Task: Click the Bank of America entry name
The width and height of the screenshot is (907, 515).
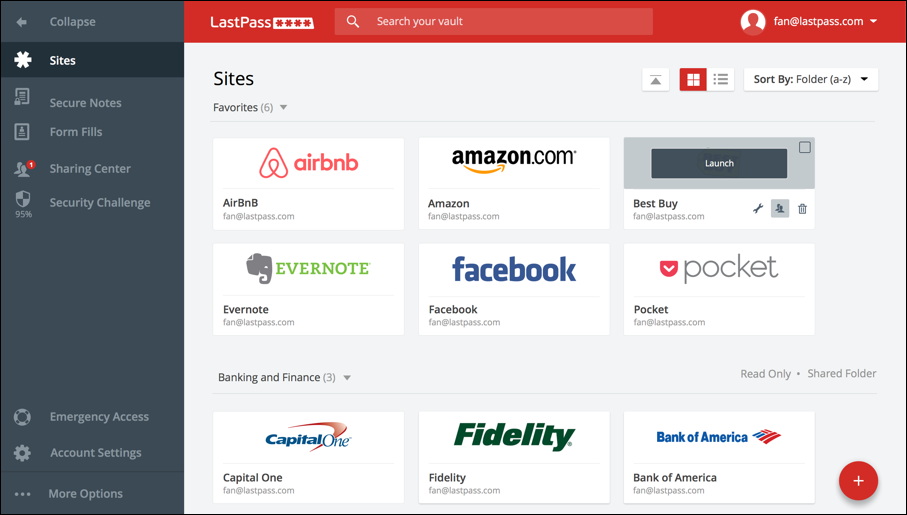Action: pyautogui.click(x=674, y=478)
